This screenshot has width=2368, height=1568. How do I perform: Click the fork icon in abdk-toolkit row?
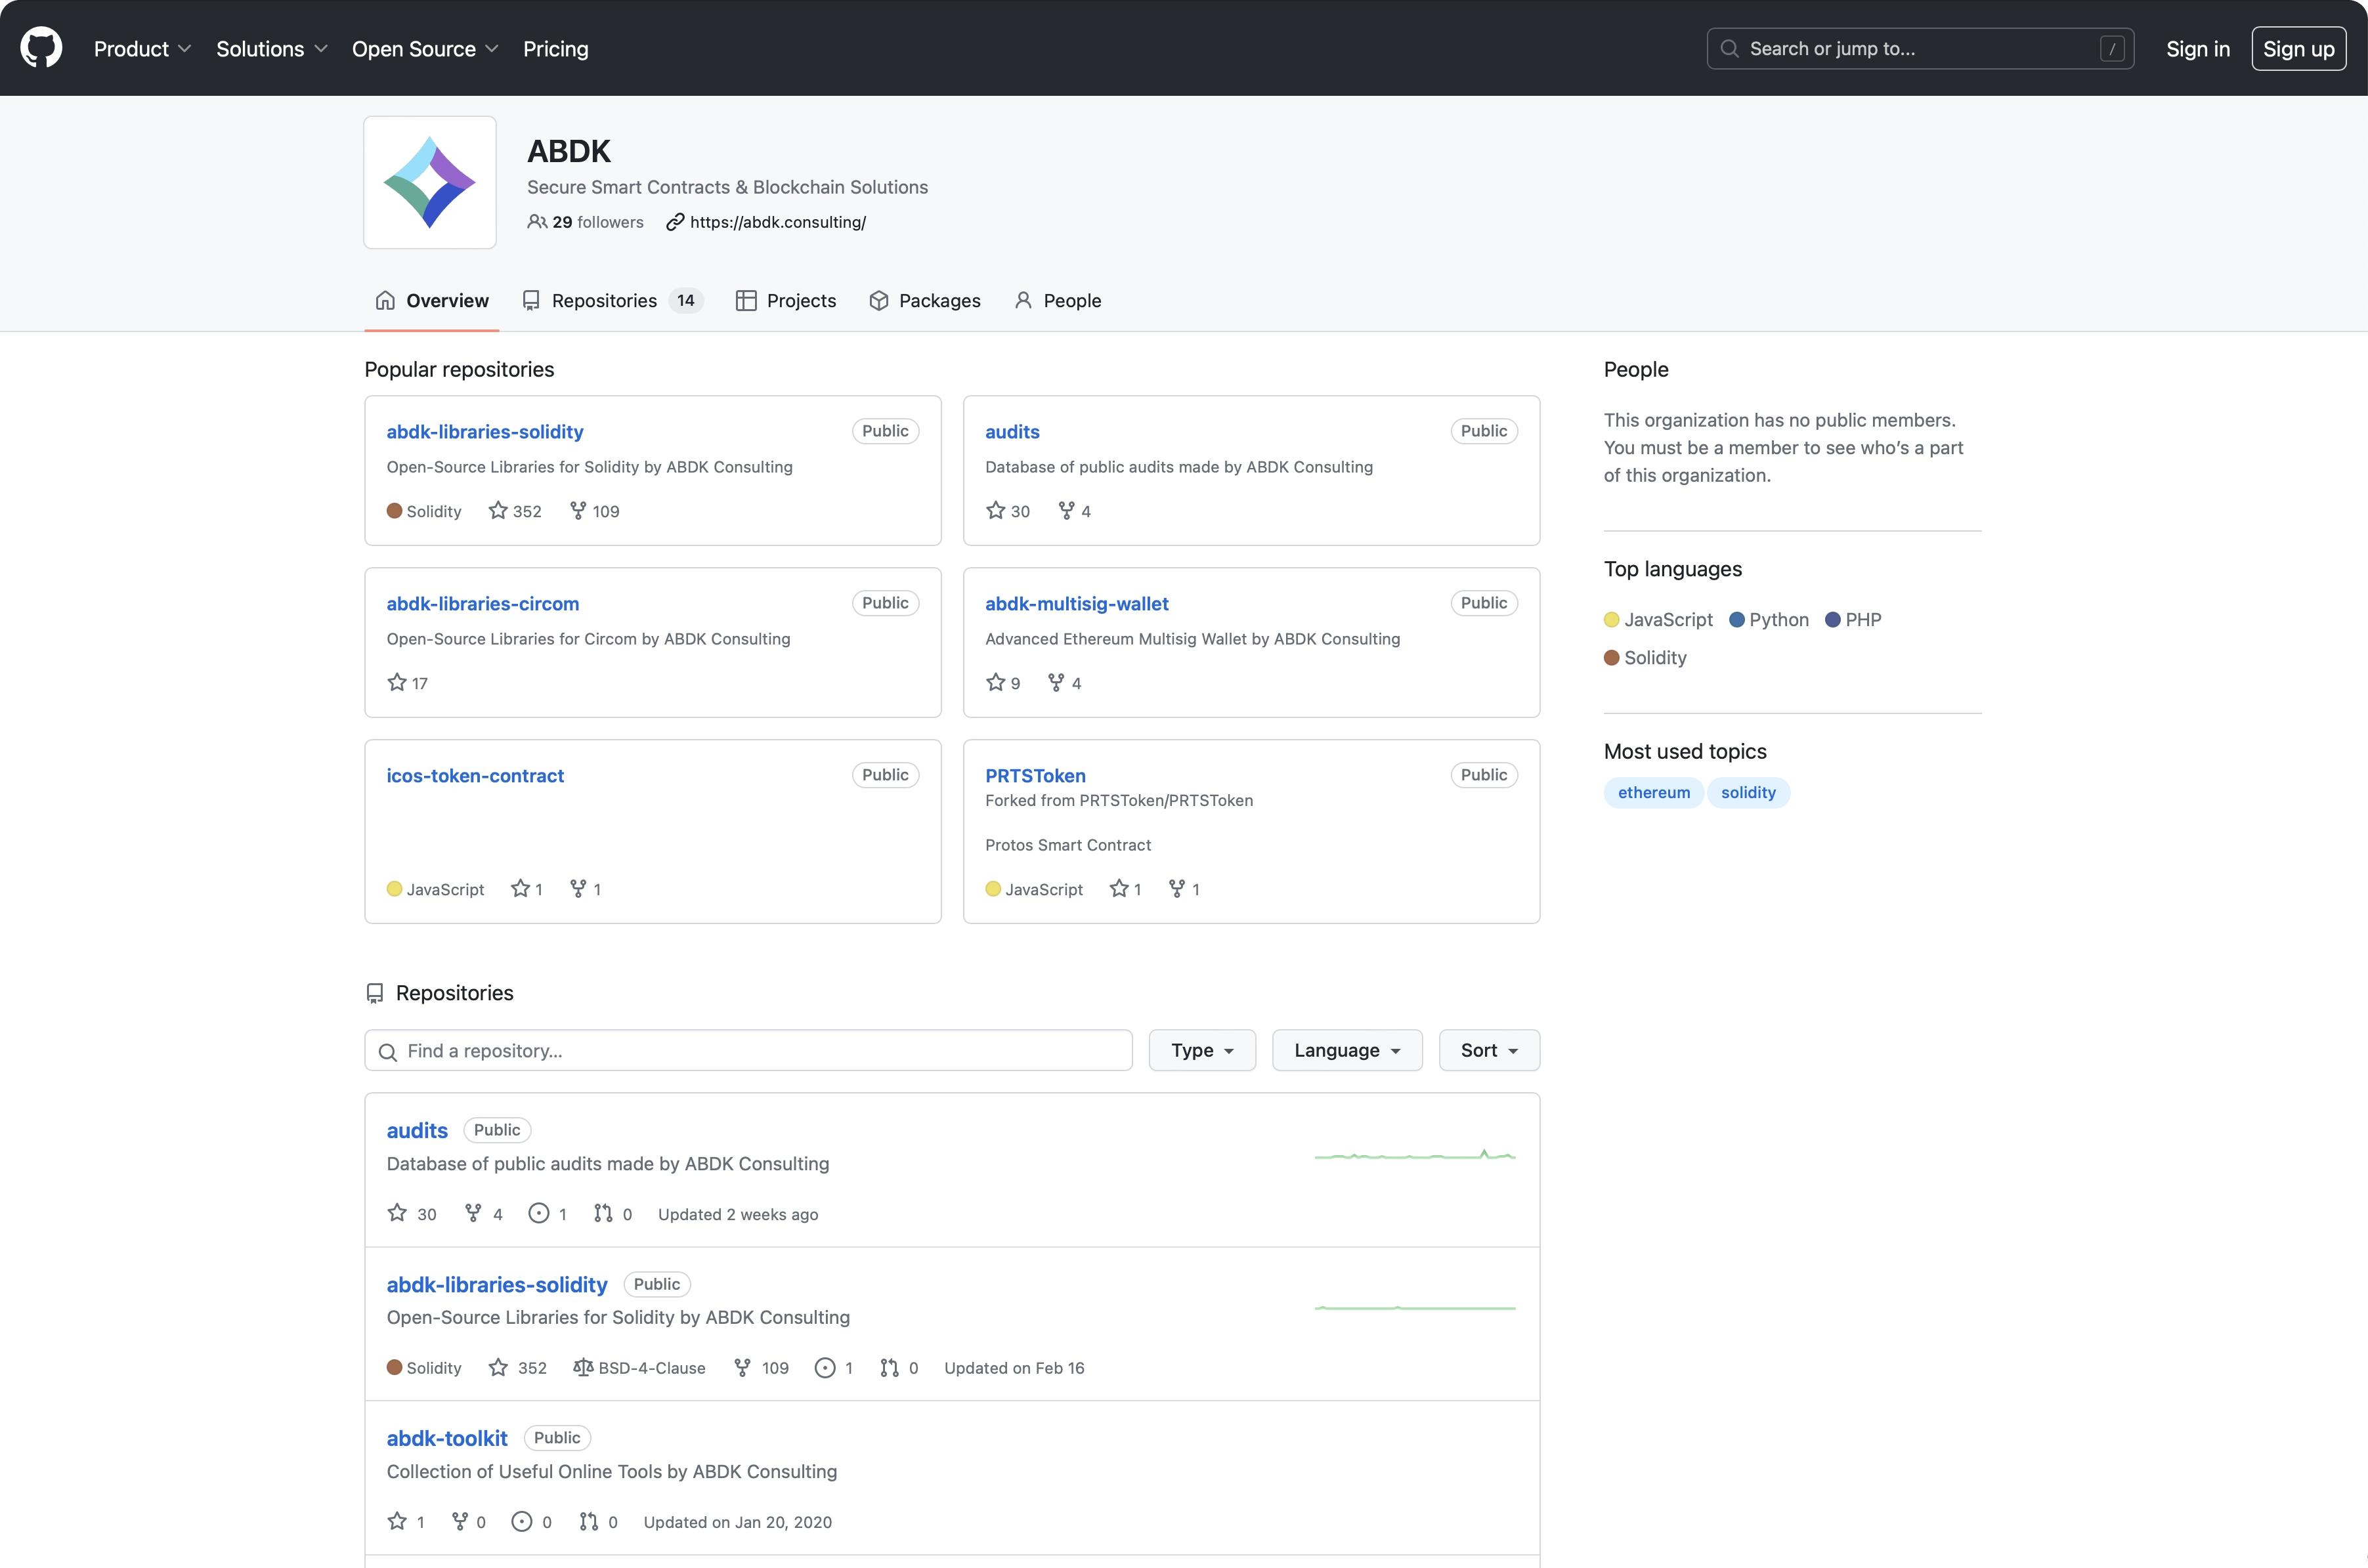click(x=460, y=1521)
